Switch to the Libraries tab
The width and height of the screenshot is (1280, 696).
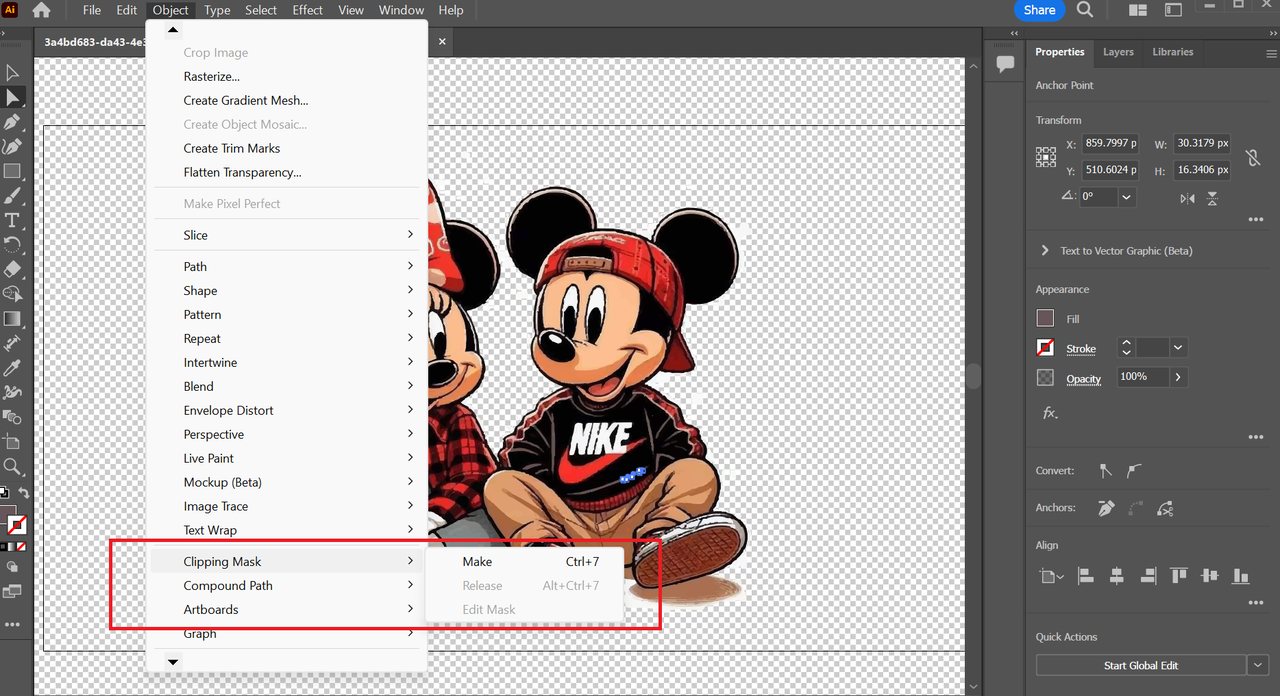click(x=1173, y=52)
